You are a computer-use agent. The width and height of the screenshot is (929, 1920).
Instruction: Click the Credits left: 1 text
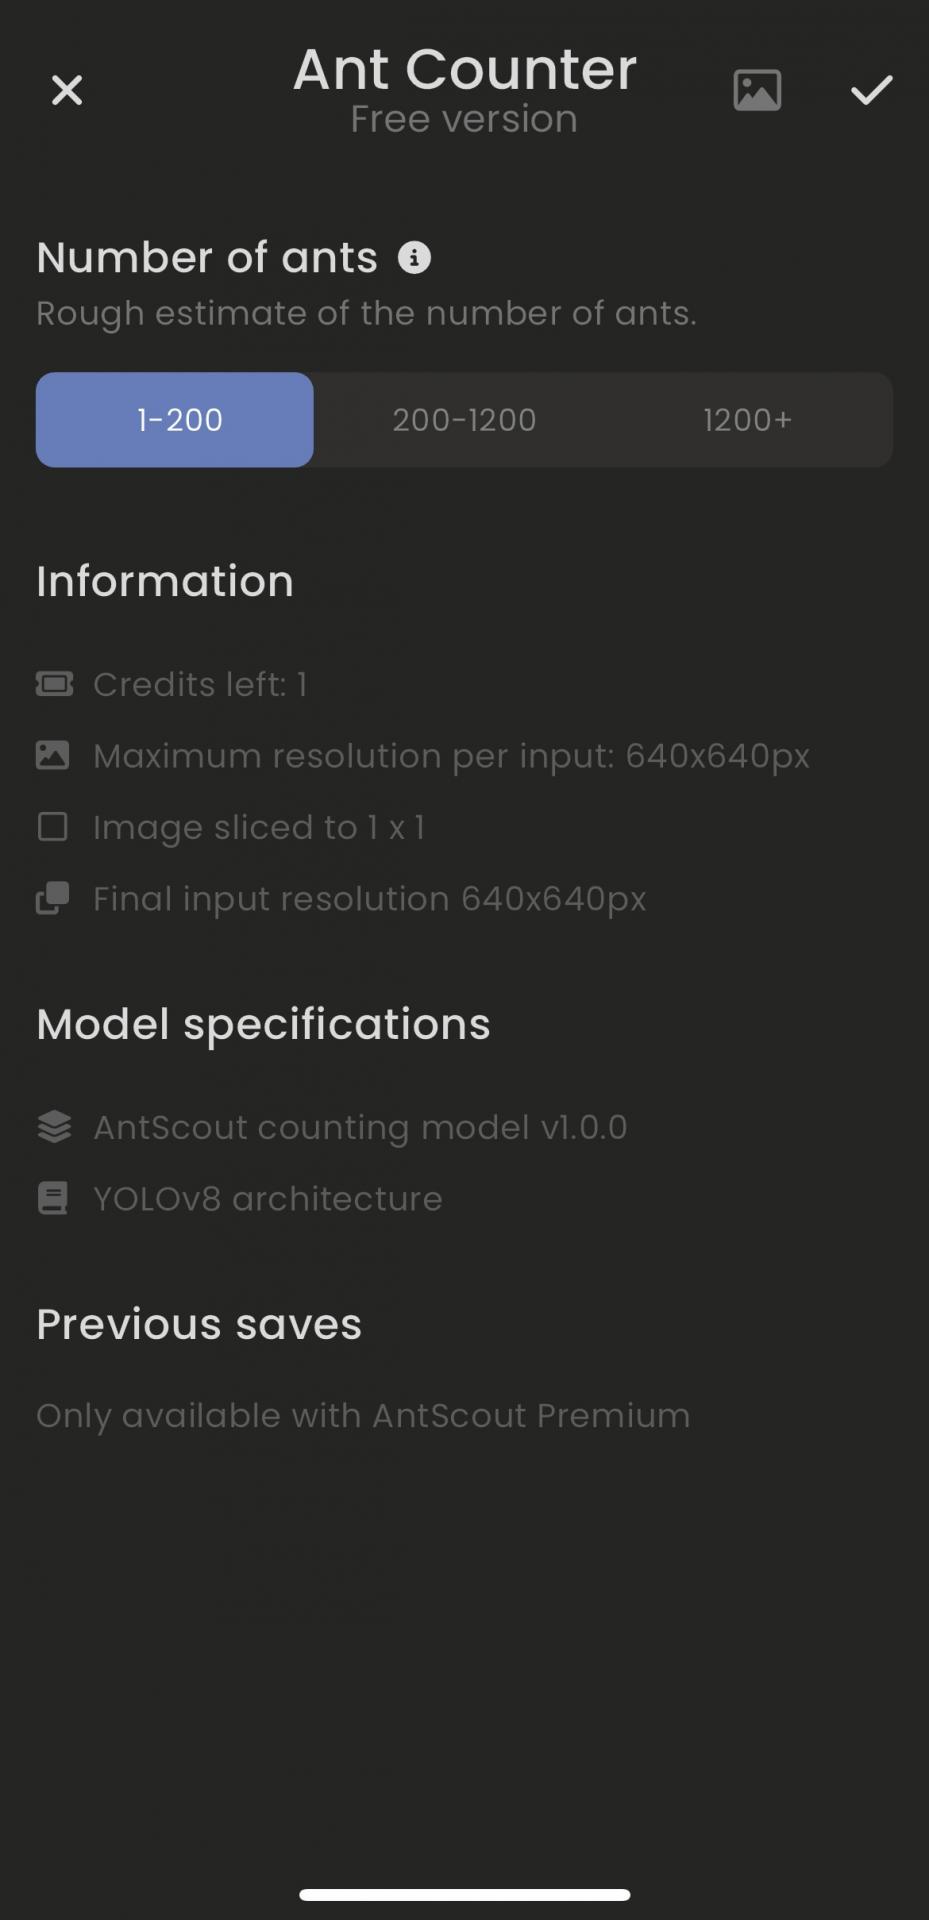tap(200, 685)
